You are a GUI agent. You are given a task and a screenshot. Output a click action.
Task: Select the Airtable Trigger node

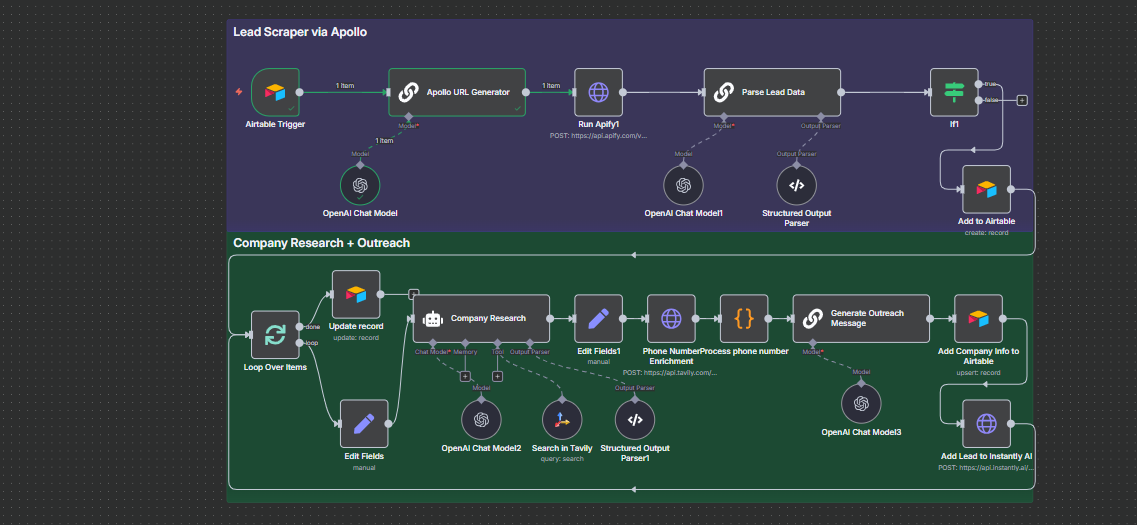276,92
